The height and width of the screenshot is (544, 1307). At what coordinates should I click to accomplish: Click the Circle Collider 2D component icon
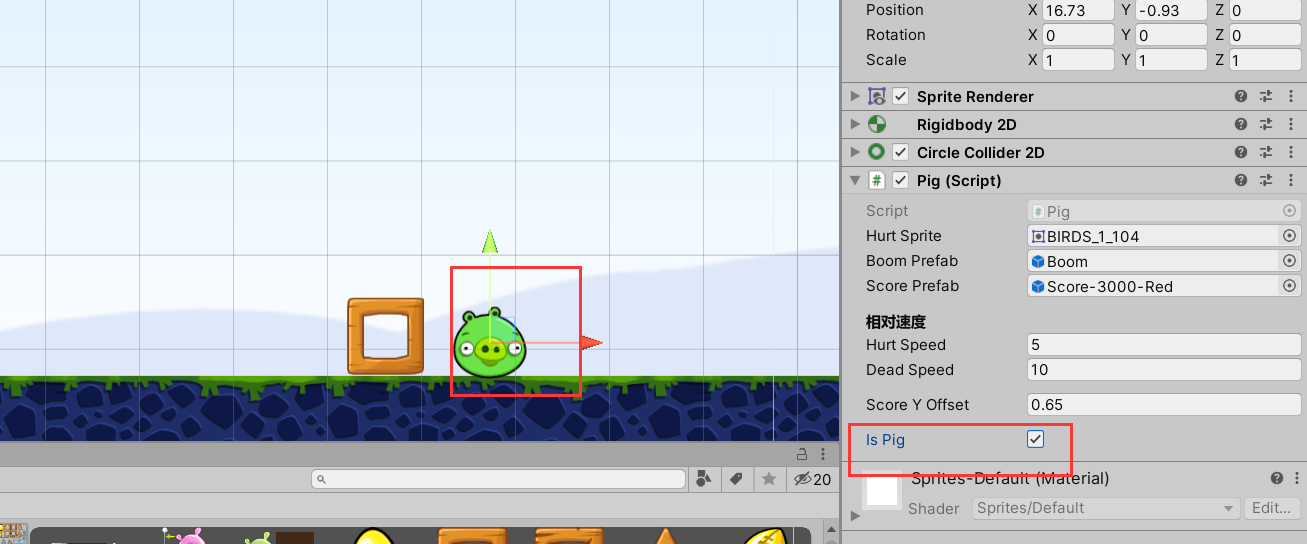(877, 153)
